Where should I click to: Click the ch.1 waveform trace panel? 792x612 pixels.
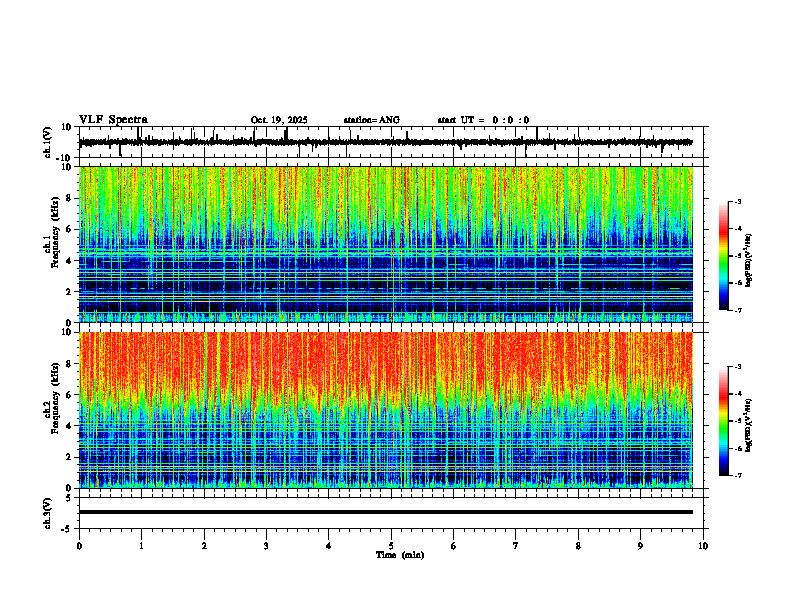[393, 142]
